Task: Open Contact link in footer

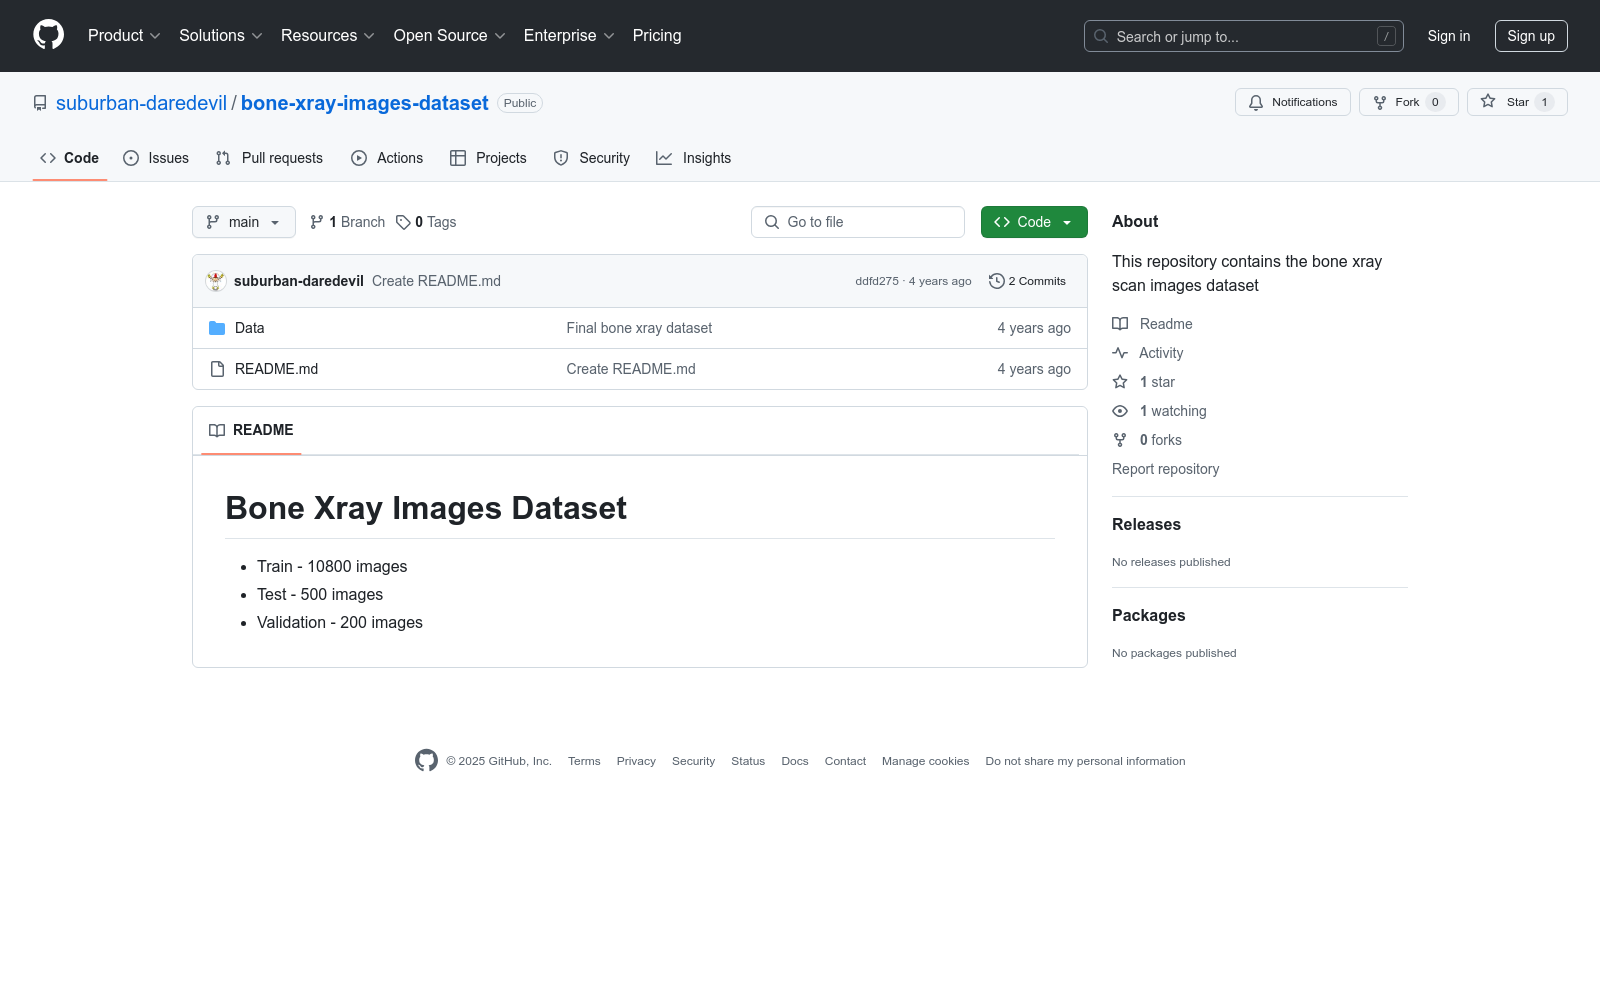Action: tap(845, 761)
